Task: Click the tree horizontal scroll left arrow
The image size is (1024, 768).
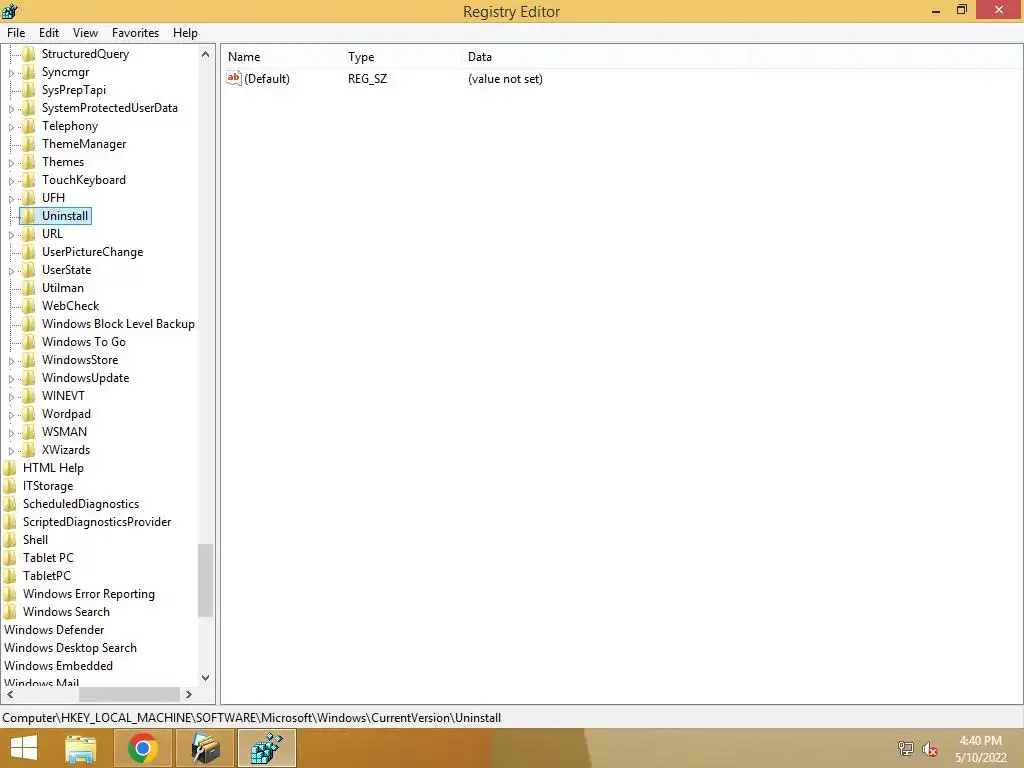Action: point(10,694)
